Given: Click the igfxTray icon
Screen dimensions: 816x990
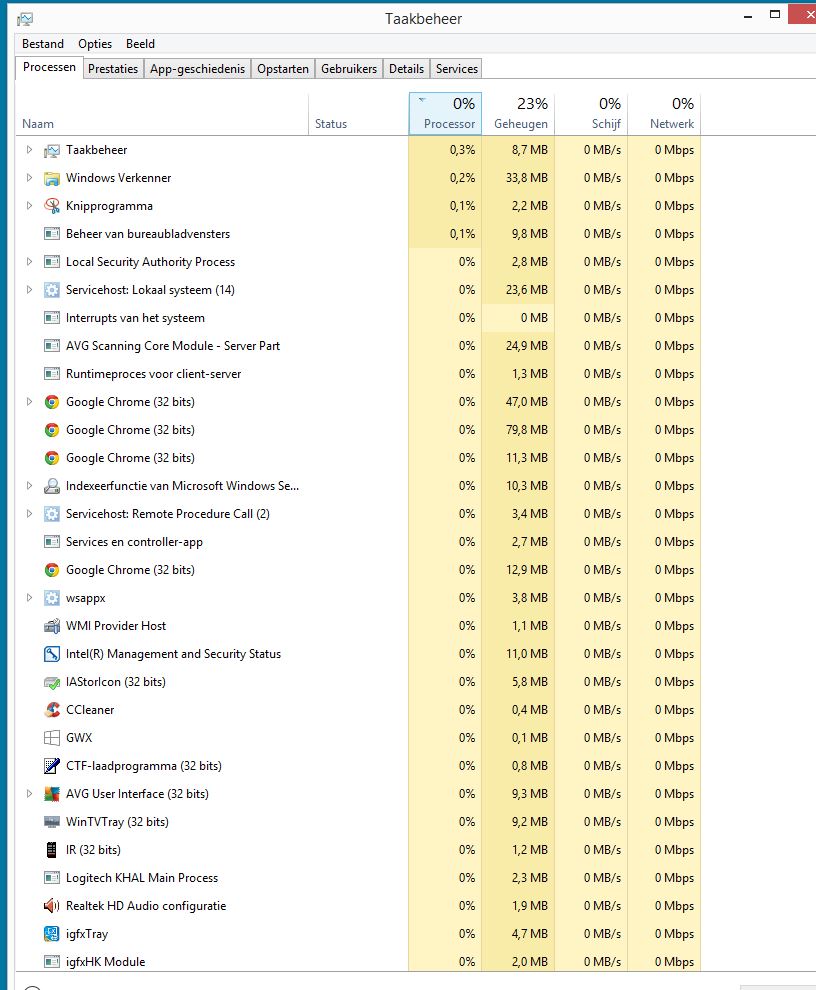Looking at the screenshot, I should click(52, 934).
